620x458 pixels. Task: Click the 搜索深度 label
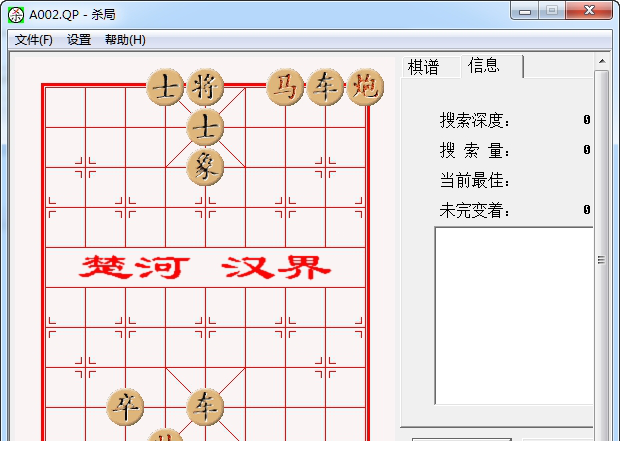[474, 120]
